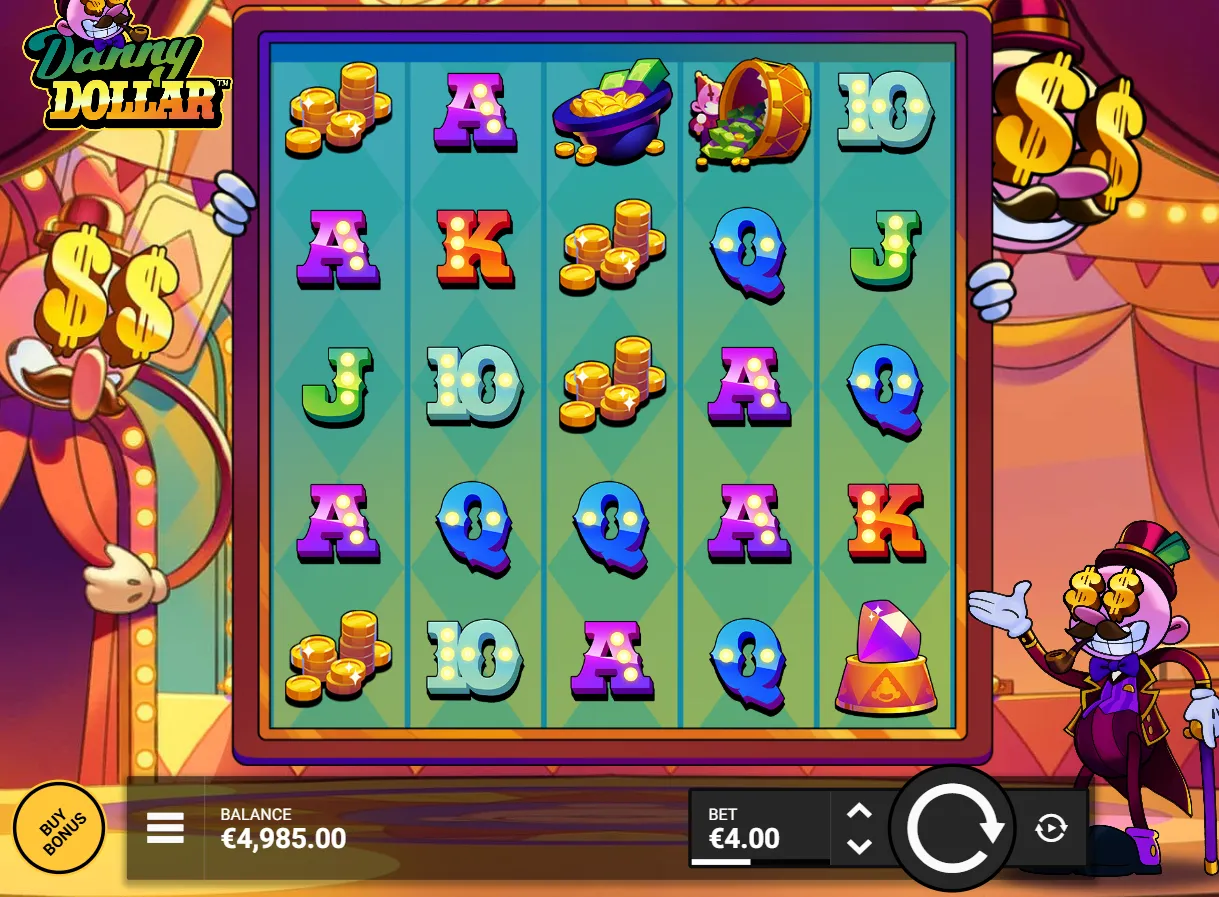This screenshot has width=1219, height=897.
Task: Click the 10 symbol at top of reel five
Action: tap(886, 110)
